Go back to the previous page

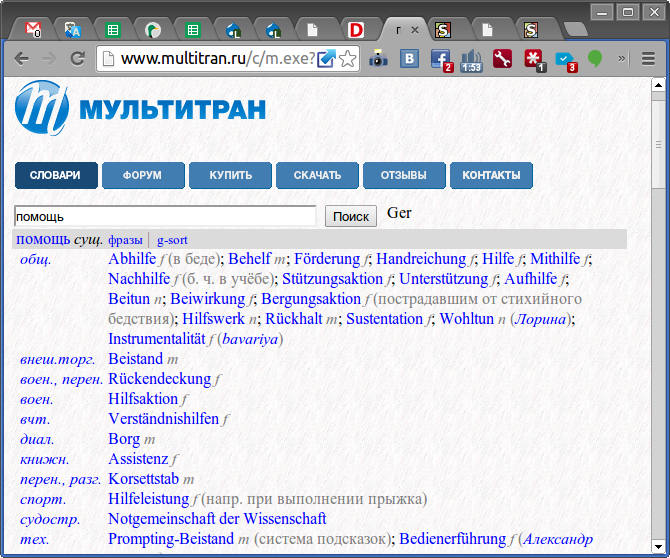[21, 59]
